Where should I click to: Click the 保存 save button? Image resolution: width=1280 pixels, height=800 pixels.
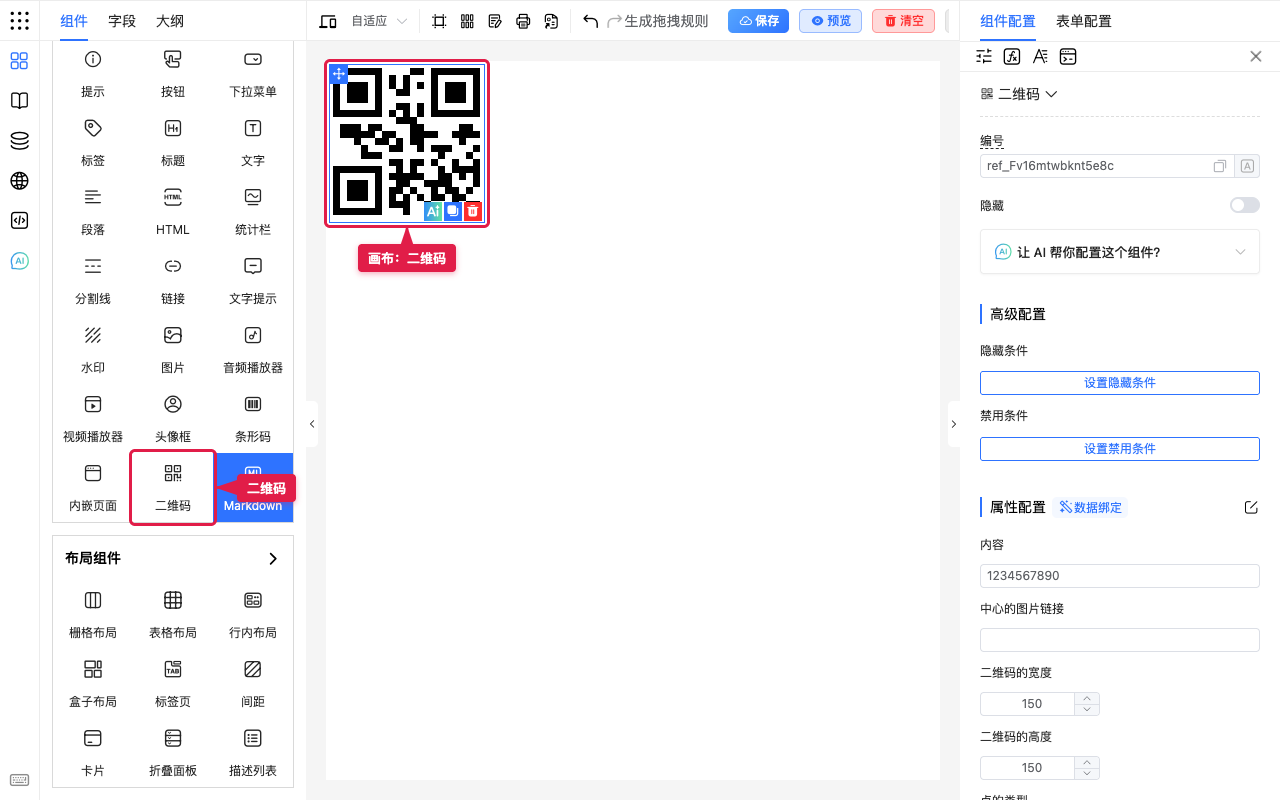pyautogui.click(x=758, y=21)
